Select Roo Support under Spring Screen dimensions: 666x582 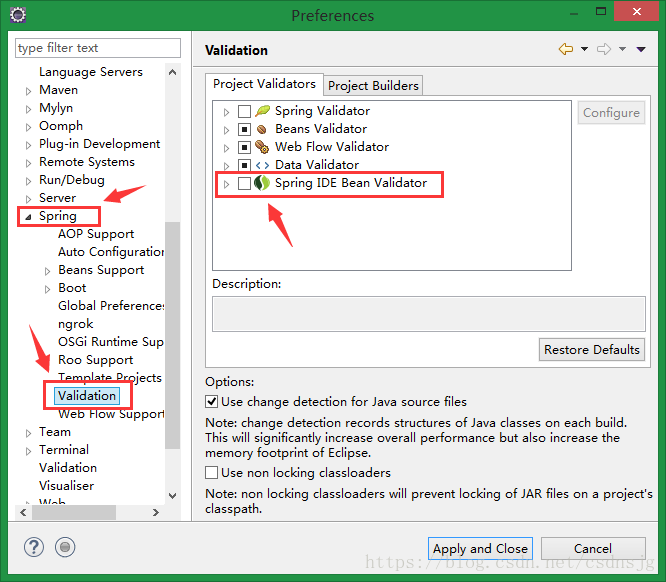pyautogui.click(x=96, y=360)
